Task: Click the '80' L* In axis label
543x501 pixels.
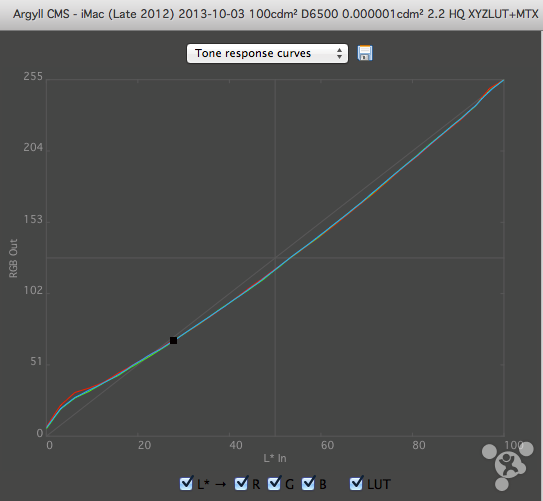Action: (419, 445)
